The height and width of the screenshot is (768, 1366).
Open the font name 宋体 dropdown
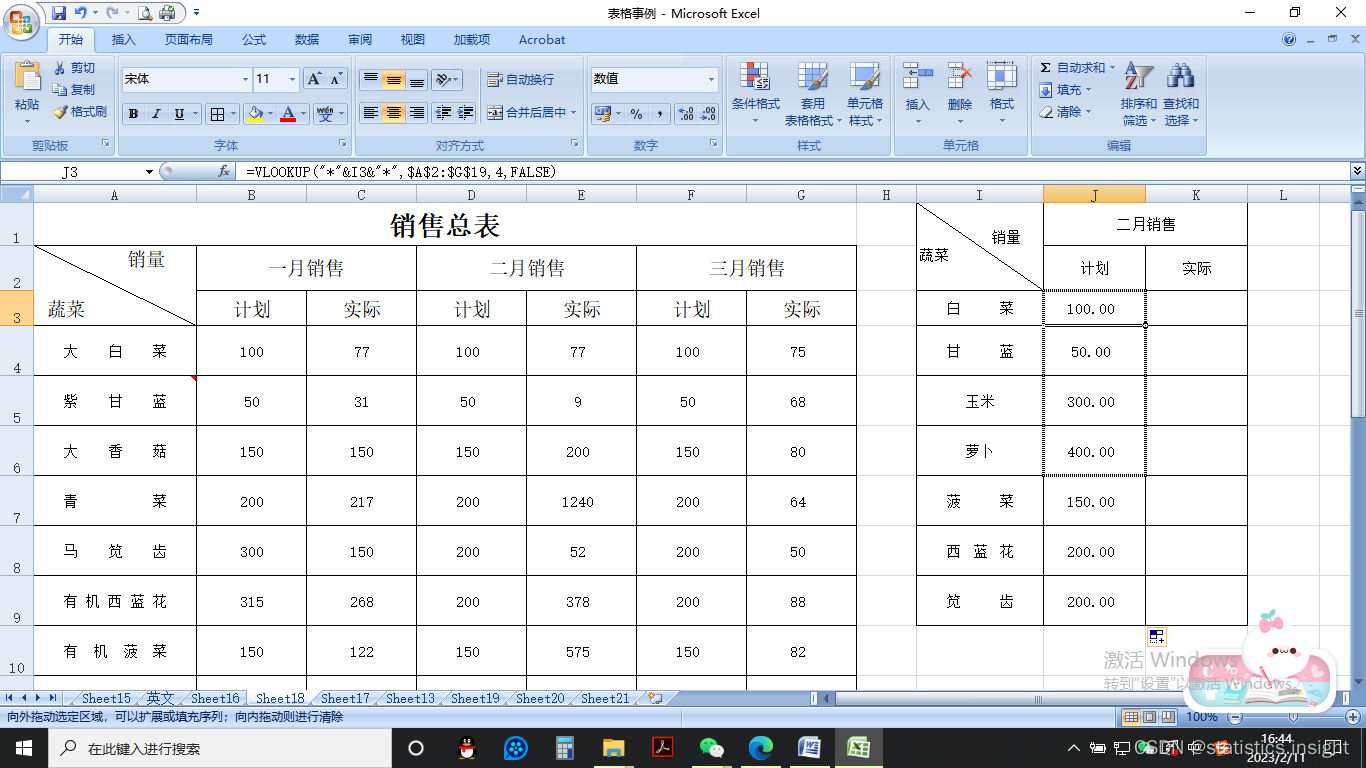coord(246,79)
